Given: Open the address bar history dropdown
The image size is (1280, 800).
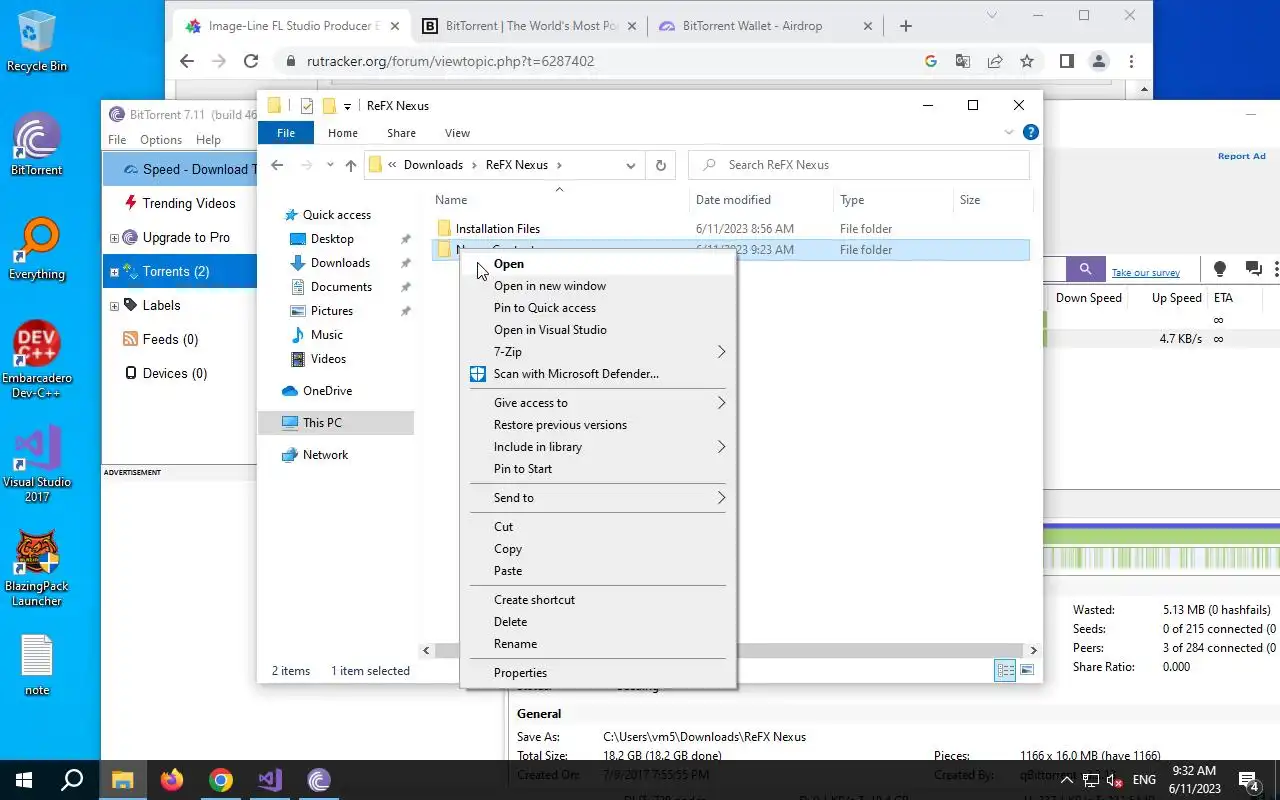Looking at the screenshot, I should click(x=631, y=165).
